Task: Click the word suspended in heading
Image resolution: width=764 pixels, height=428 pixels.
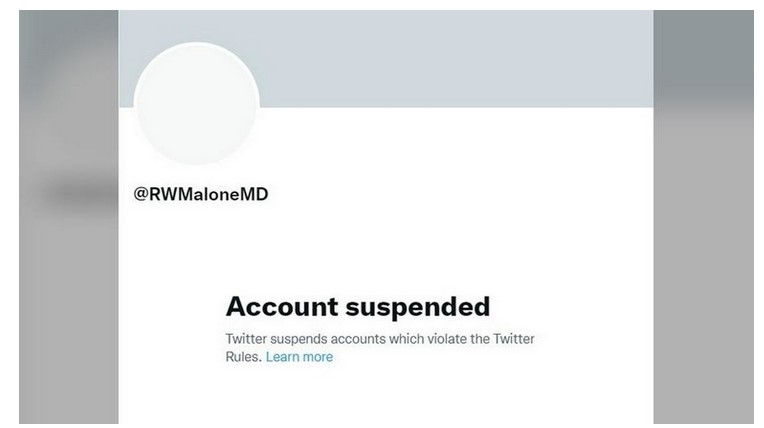Action: tap(418, 308)
